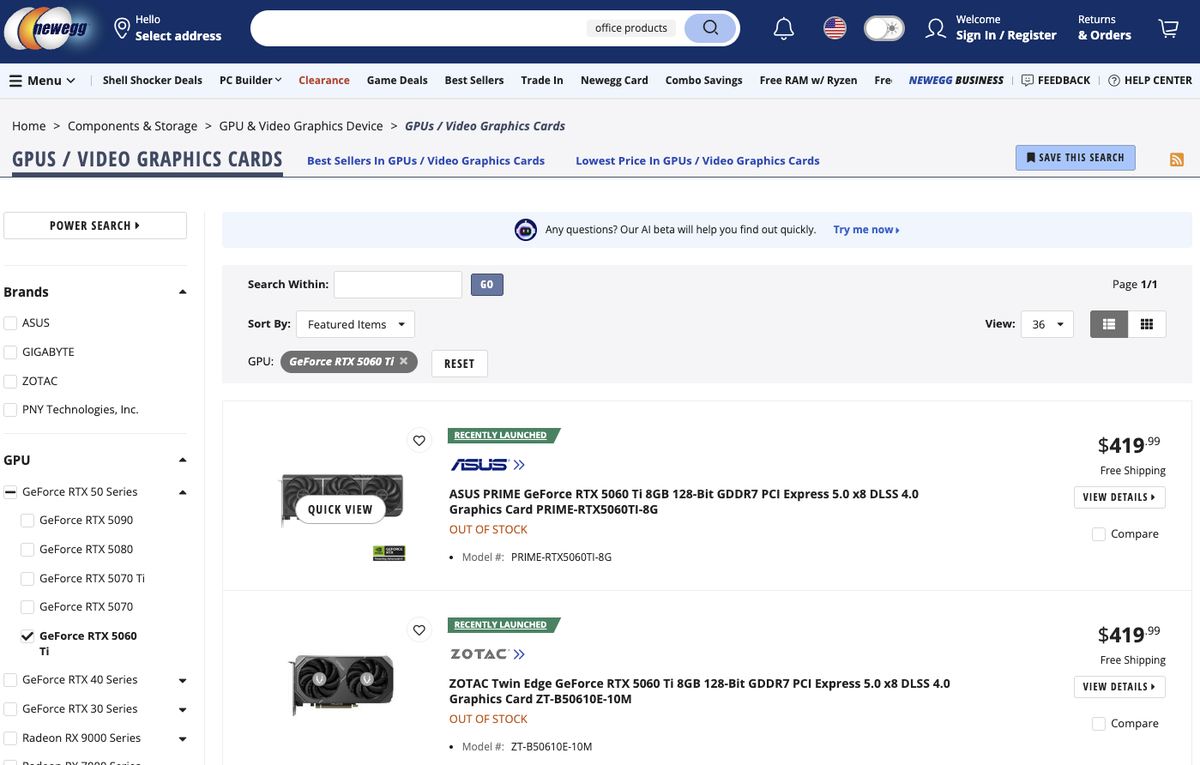Screen dimensions: 1200x765
Task: Switch to list view icon
Action: (x=1109, y=324)
